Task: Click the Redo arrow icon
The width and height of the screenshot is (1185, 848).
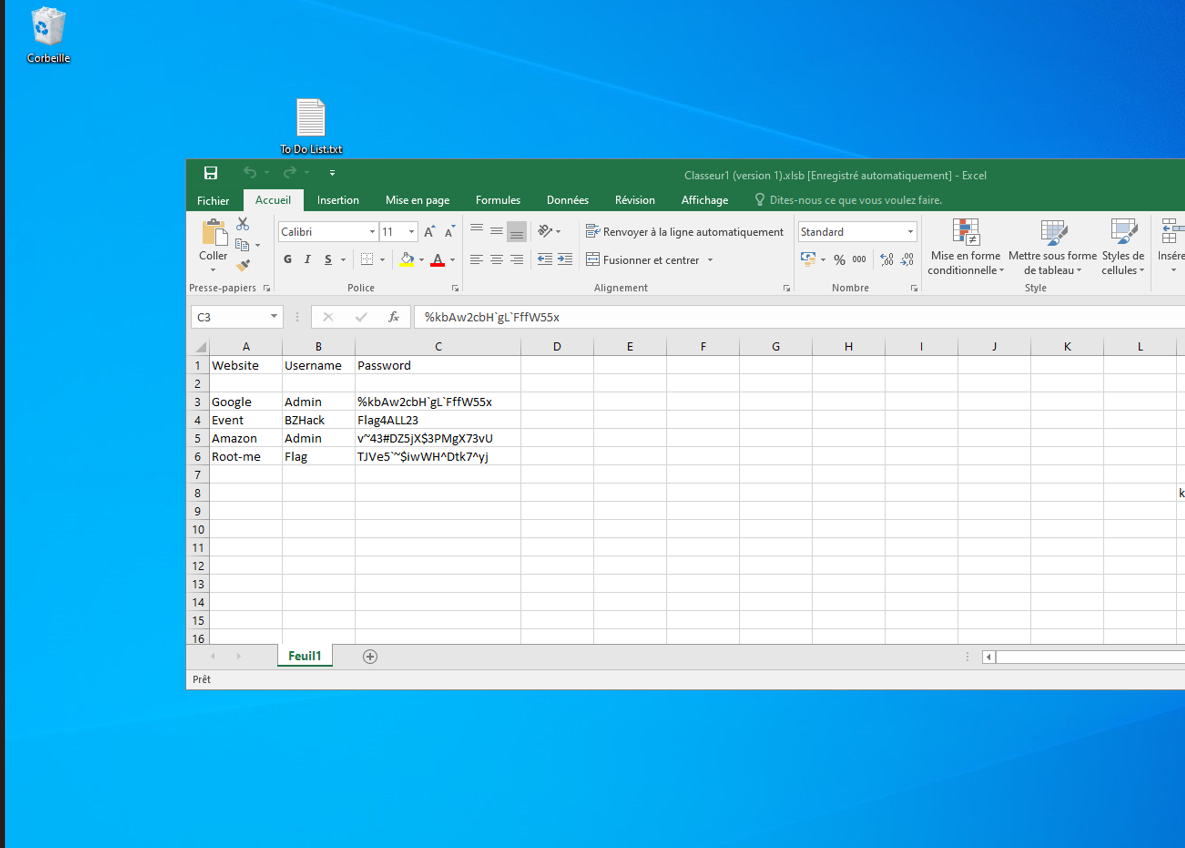Action: click(289, 173)
